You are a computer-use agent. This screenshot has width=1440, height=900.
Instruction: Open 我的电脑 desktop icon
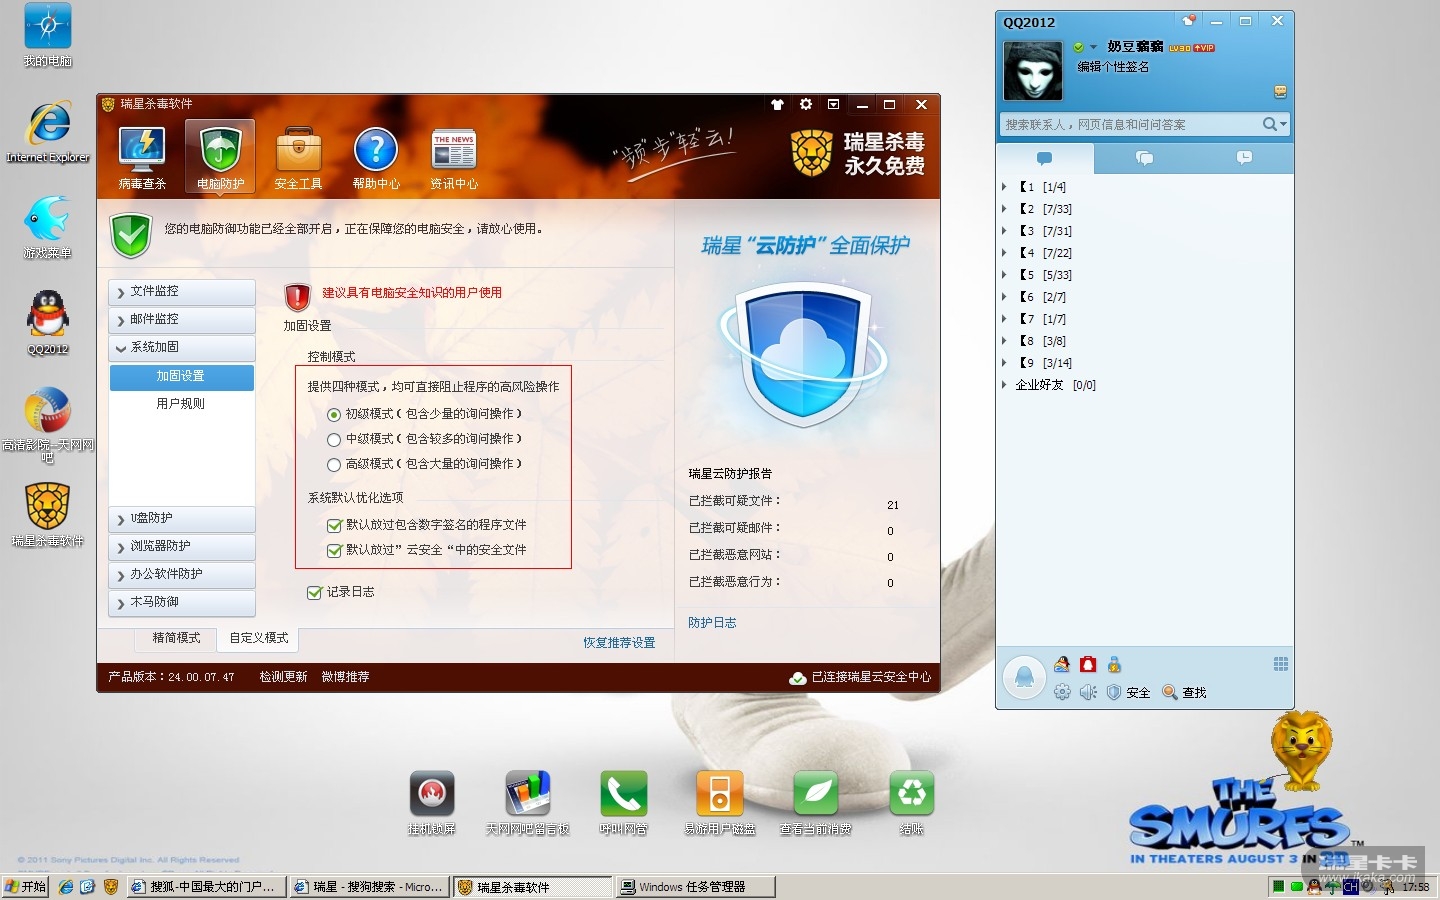coord(48,35)
